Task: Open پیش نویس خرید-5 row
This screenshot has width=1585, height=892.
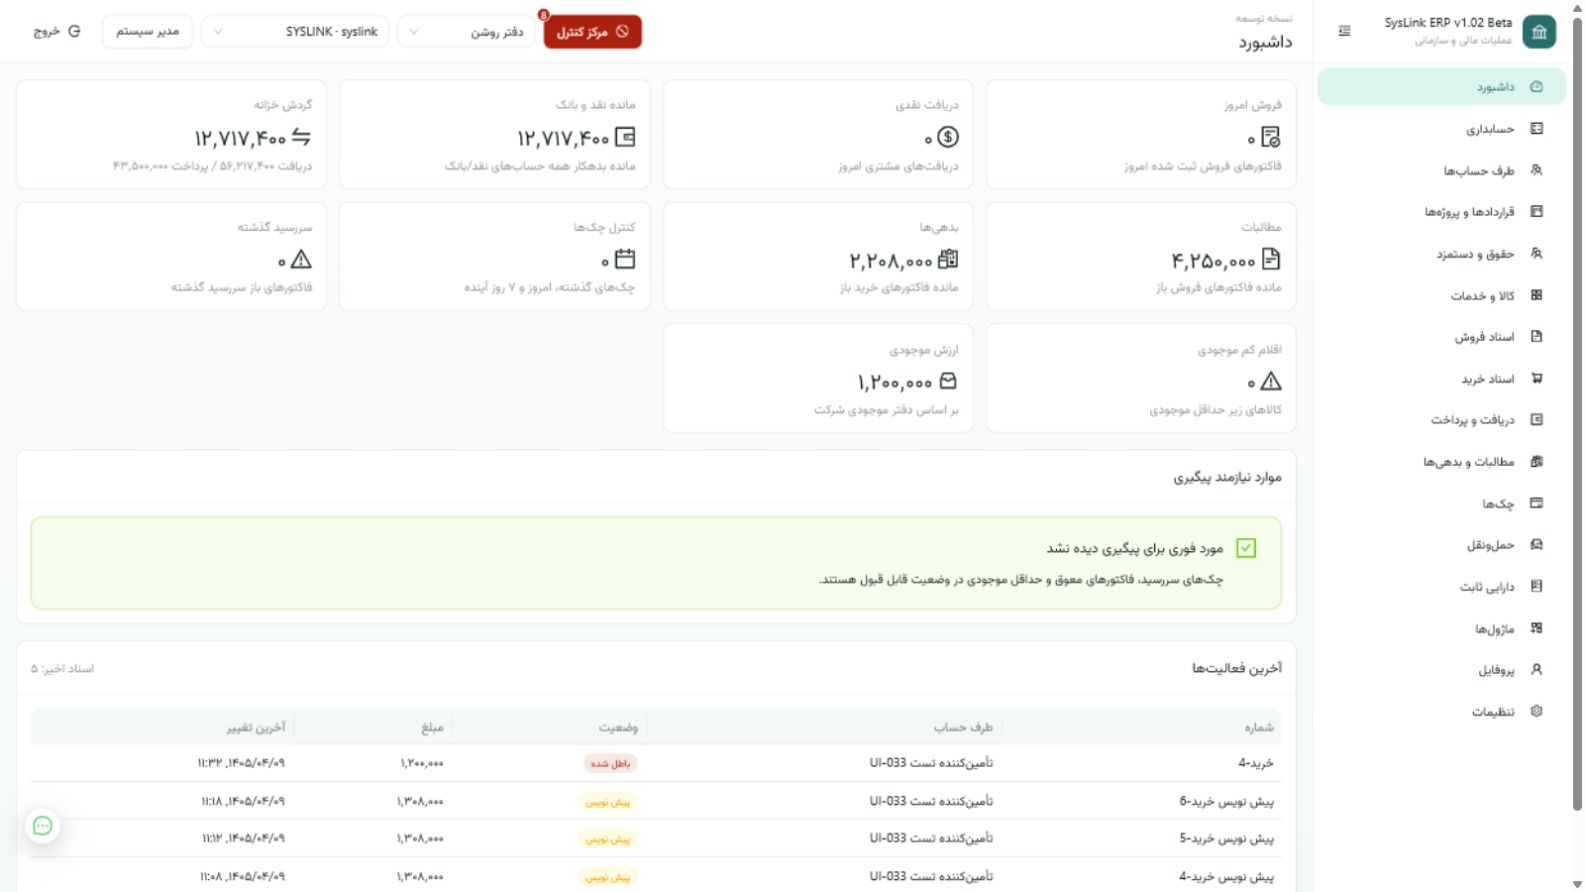Action: click(656, 838)
